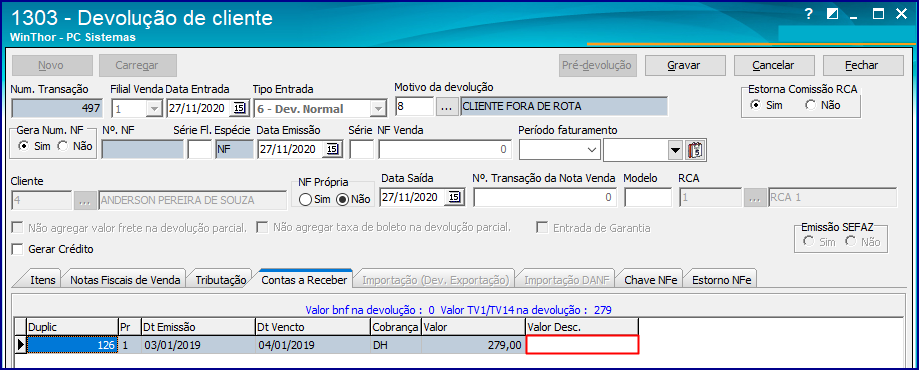The image size is (919, 370).
Task: Switch to the Tributação tab
Action: (x=220, y=280)
